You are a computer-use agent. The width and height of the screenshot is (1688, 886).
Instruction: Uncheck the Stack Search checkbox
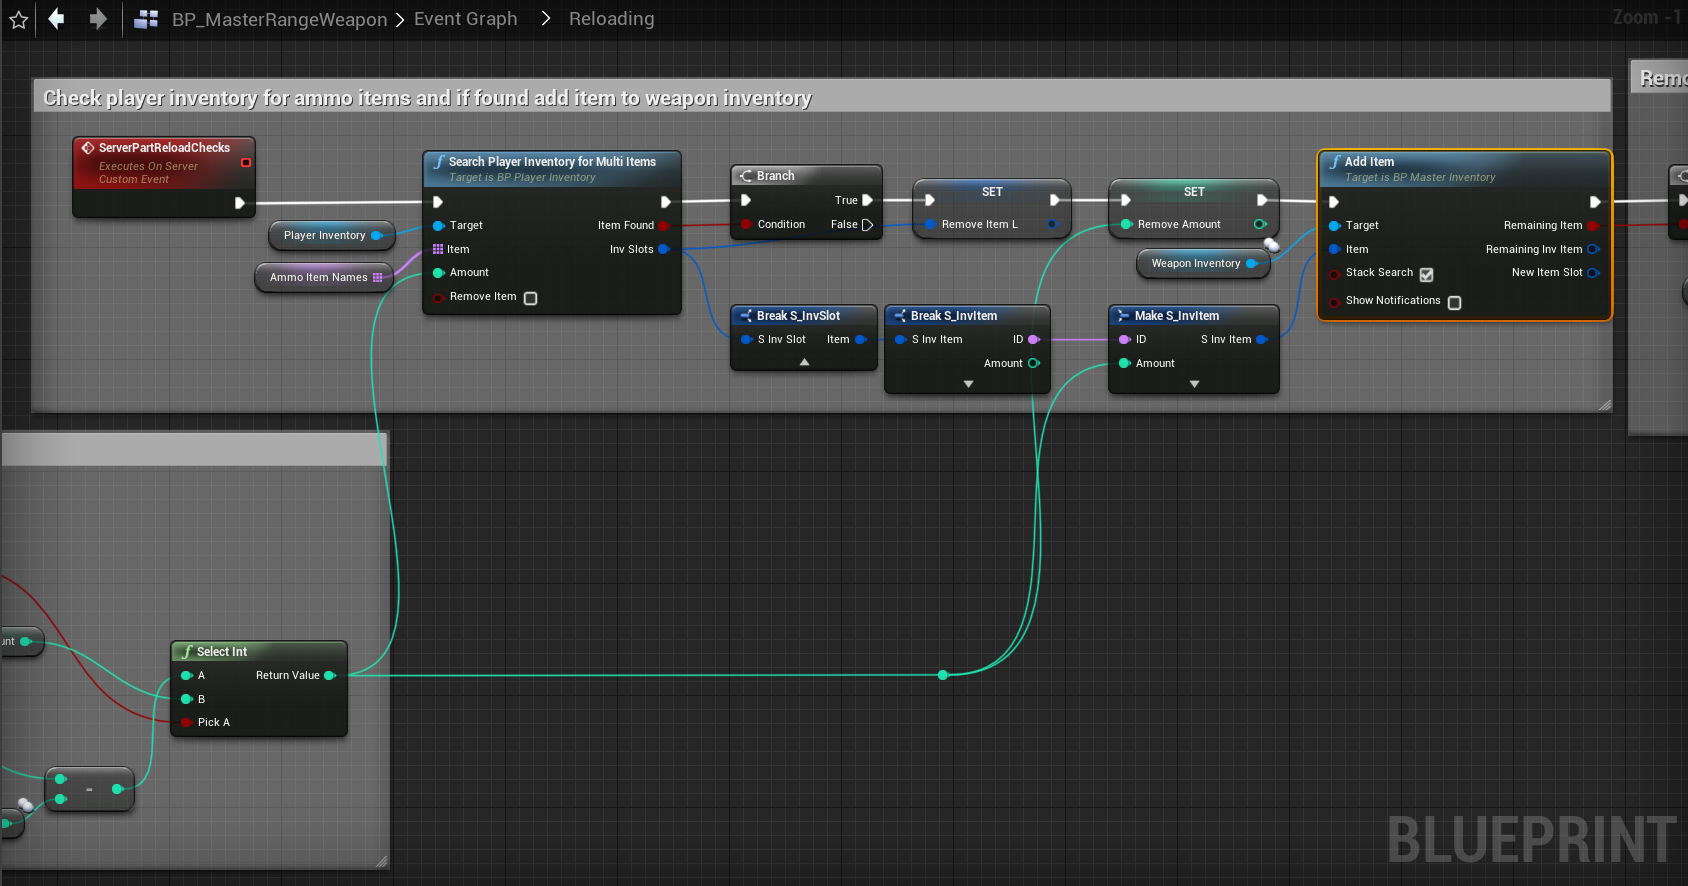pyautogui.click(x=1426, y=274)
